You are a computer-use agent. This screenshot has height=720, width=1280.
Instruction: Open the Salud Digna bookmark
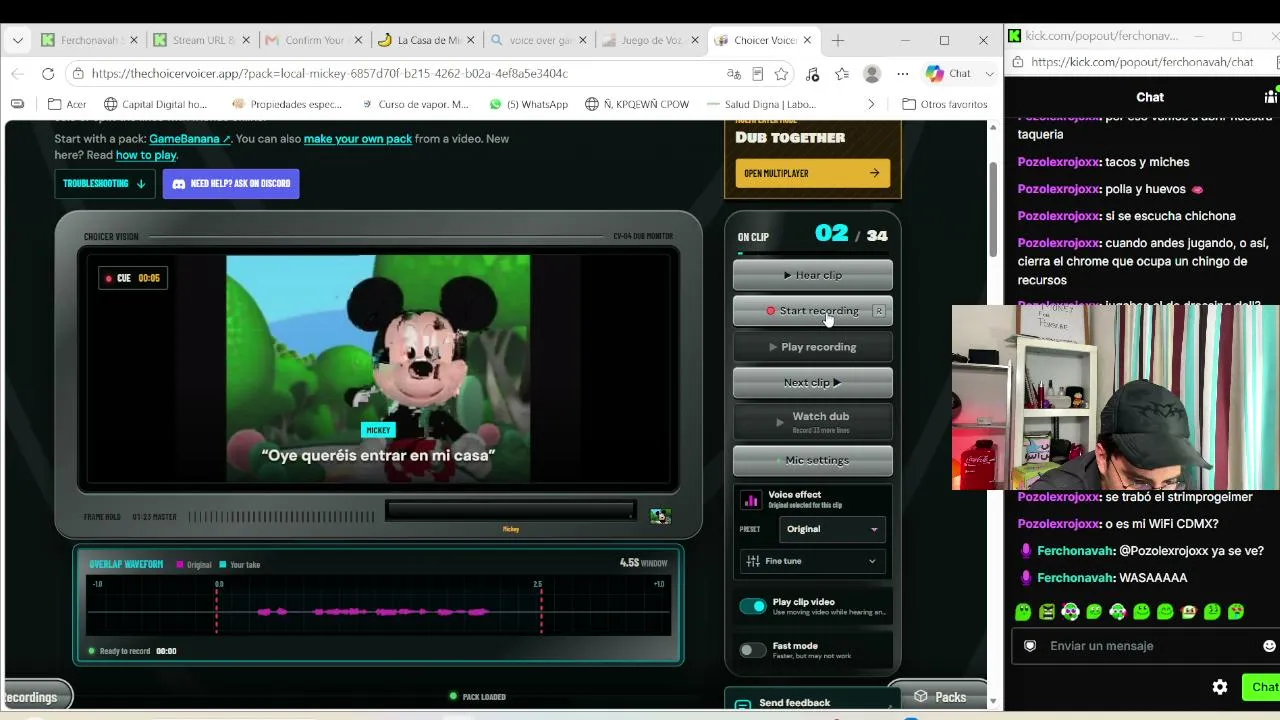pos(761,104)
